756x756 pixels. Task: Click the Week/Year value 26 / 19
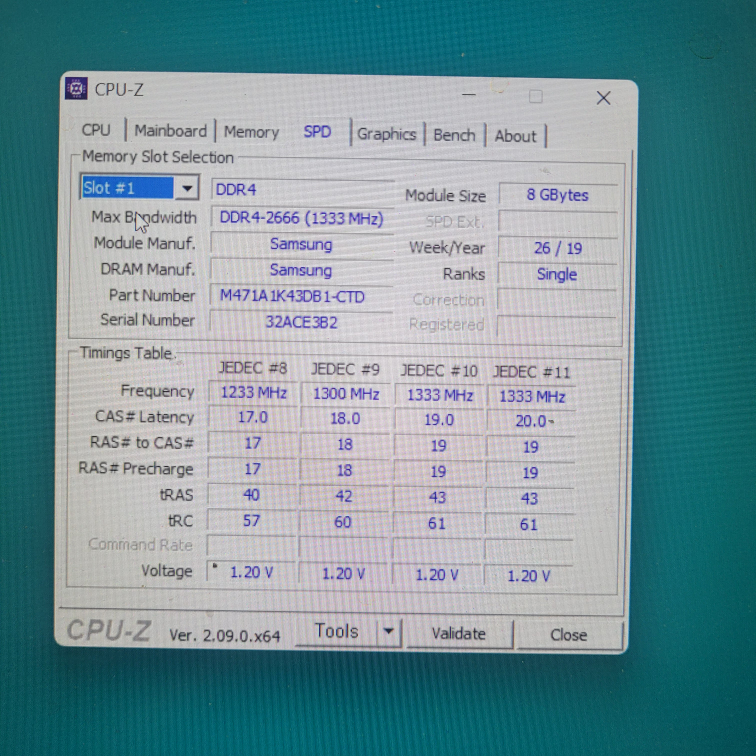click(x=558, y=248)
